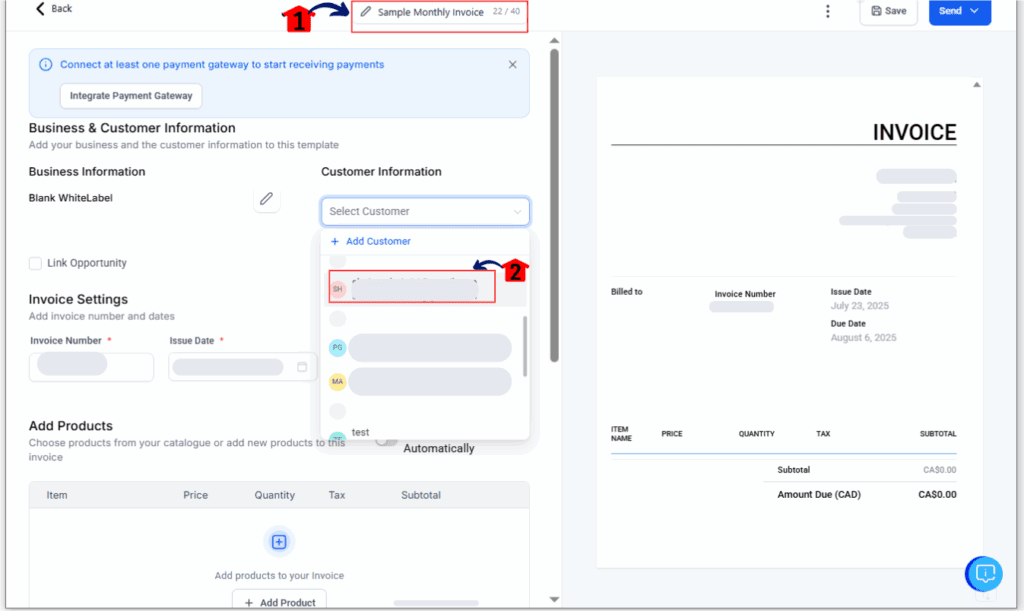This screenshot has width=1024, height=611.
Task: Click Integrate Payment Gateway button
Action: coord(131,96)
